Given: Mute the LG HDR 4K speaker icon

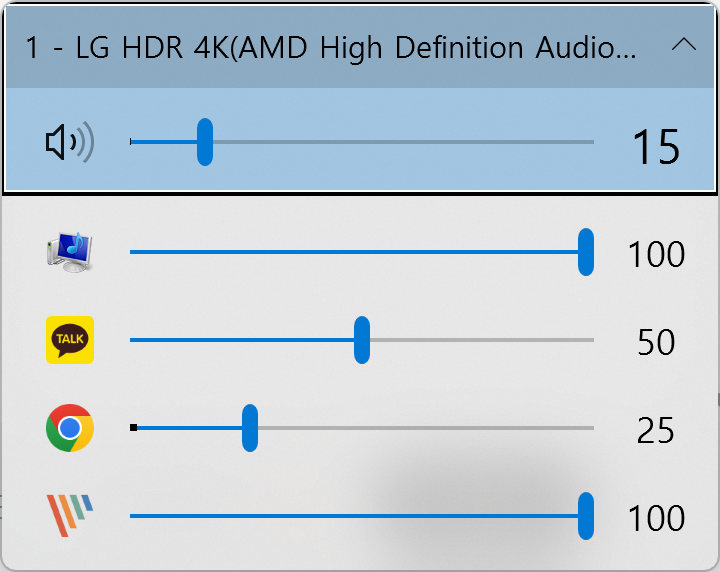Looking at the screenshot, I should (x=70, y=142).
